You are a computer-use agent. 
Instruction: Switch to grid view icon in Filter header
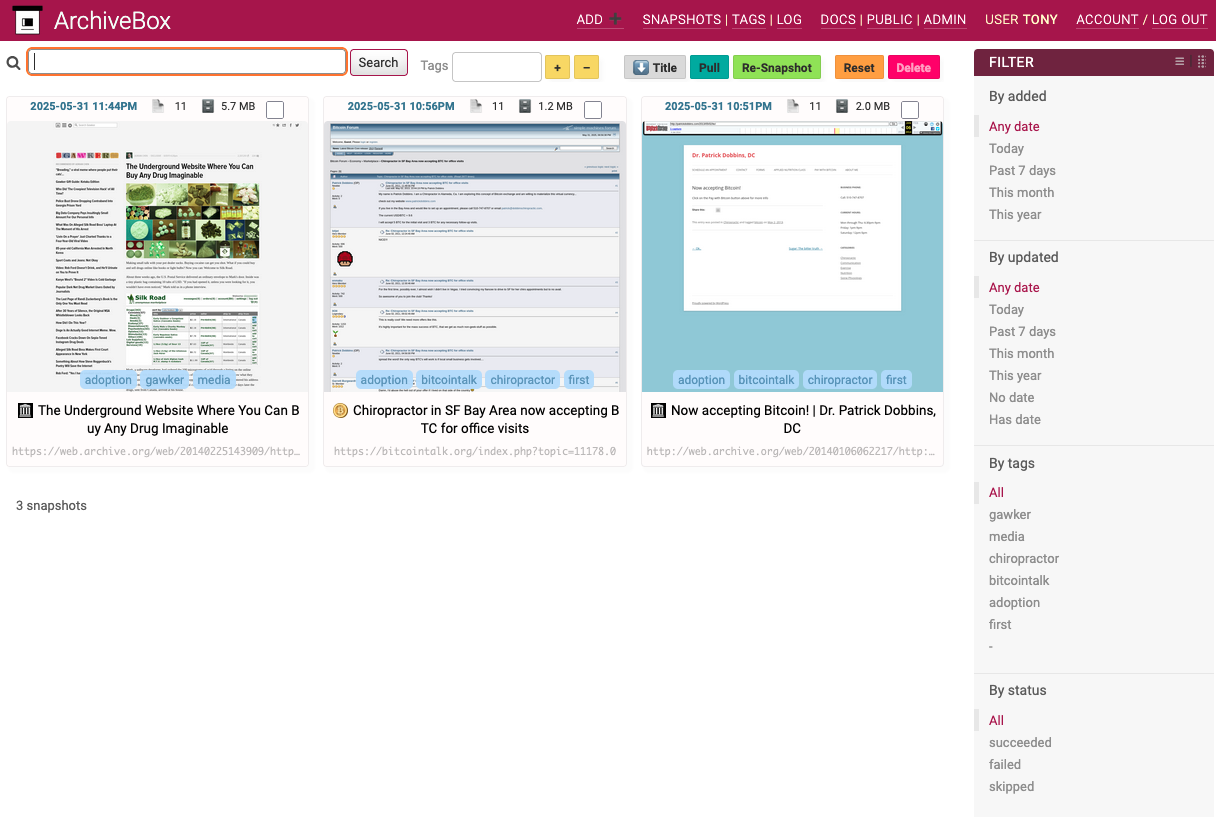[1202, 62]
